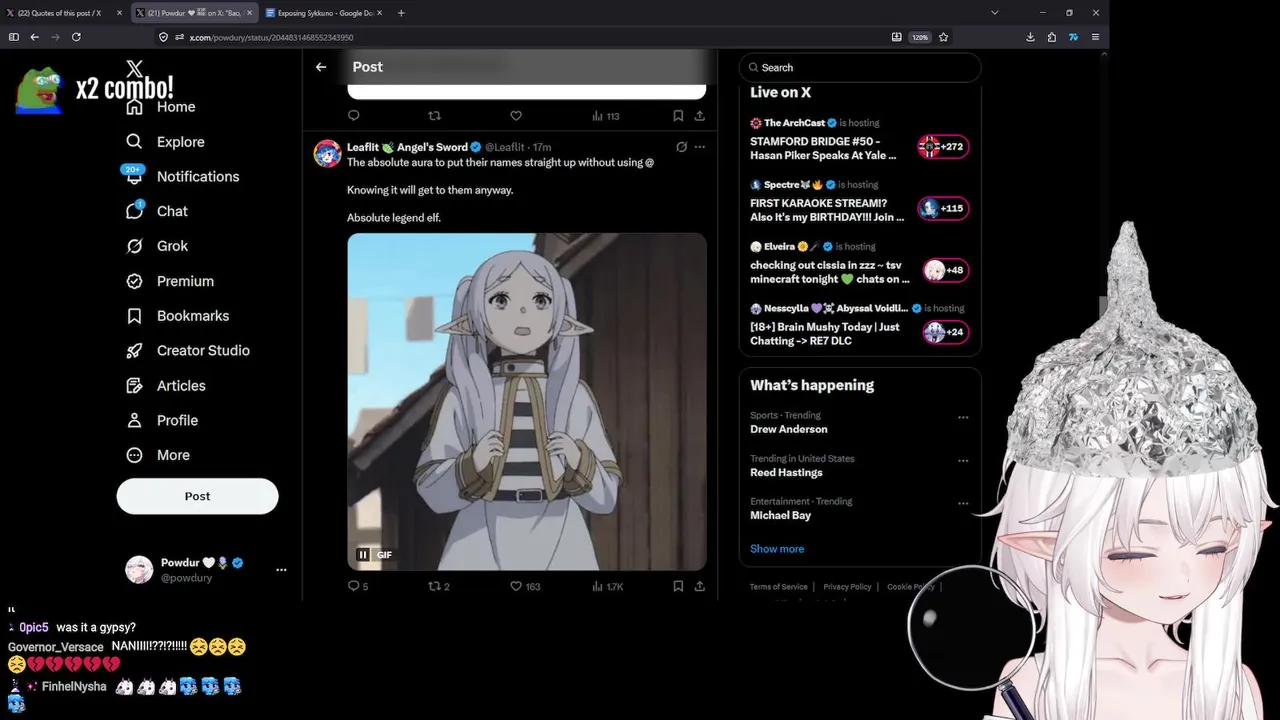Open the Drew Anderson trending topic
The image size is (1280, 720).
pos(789,429)
